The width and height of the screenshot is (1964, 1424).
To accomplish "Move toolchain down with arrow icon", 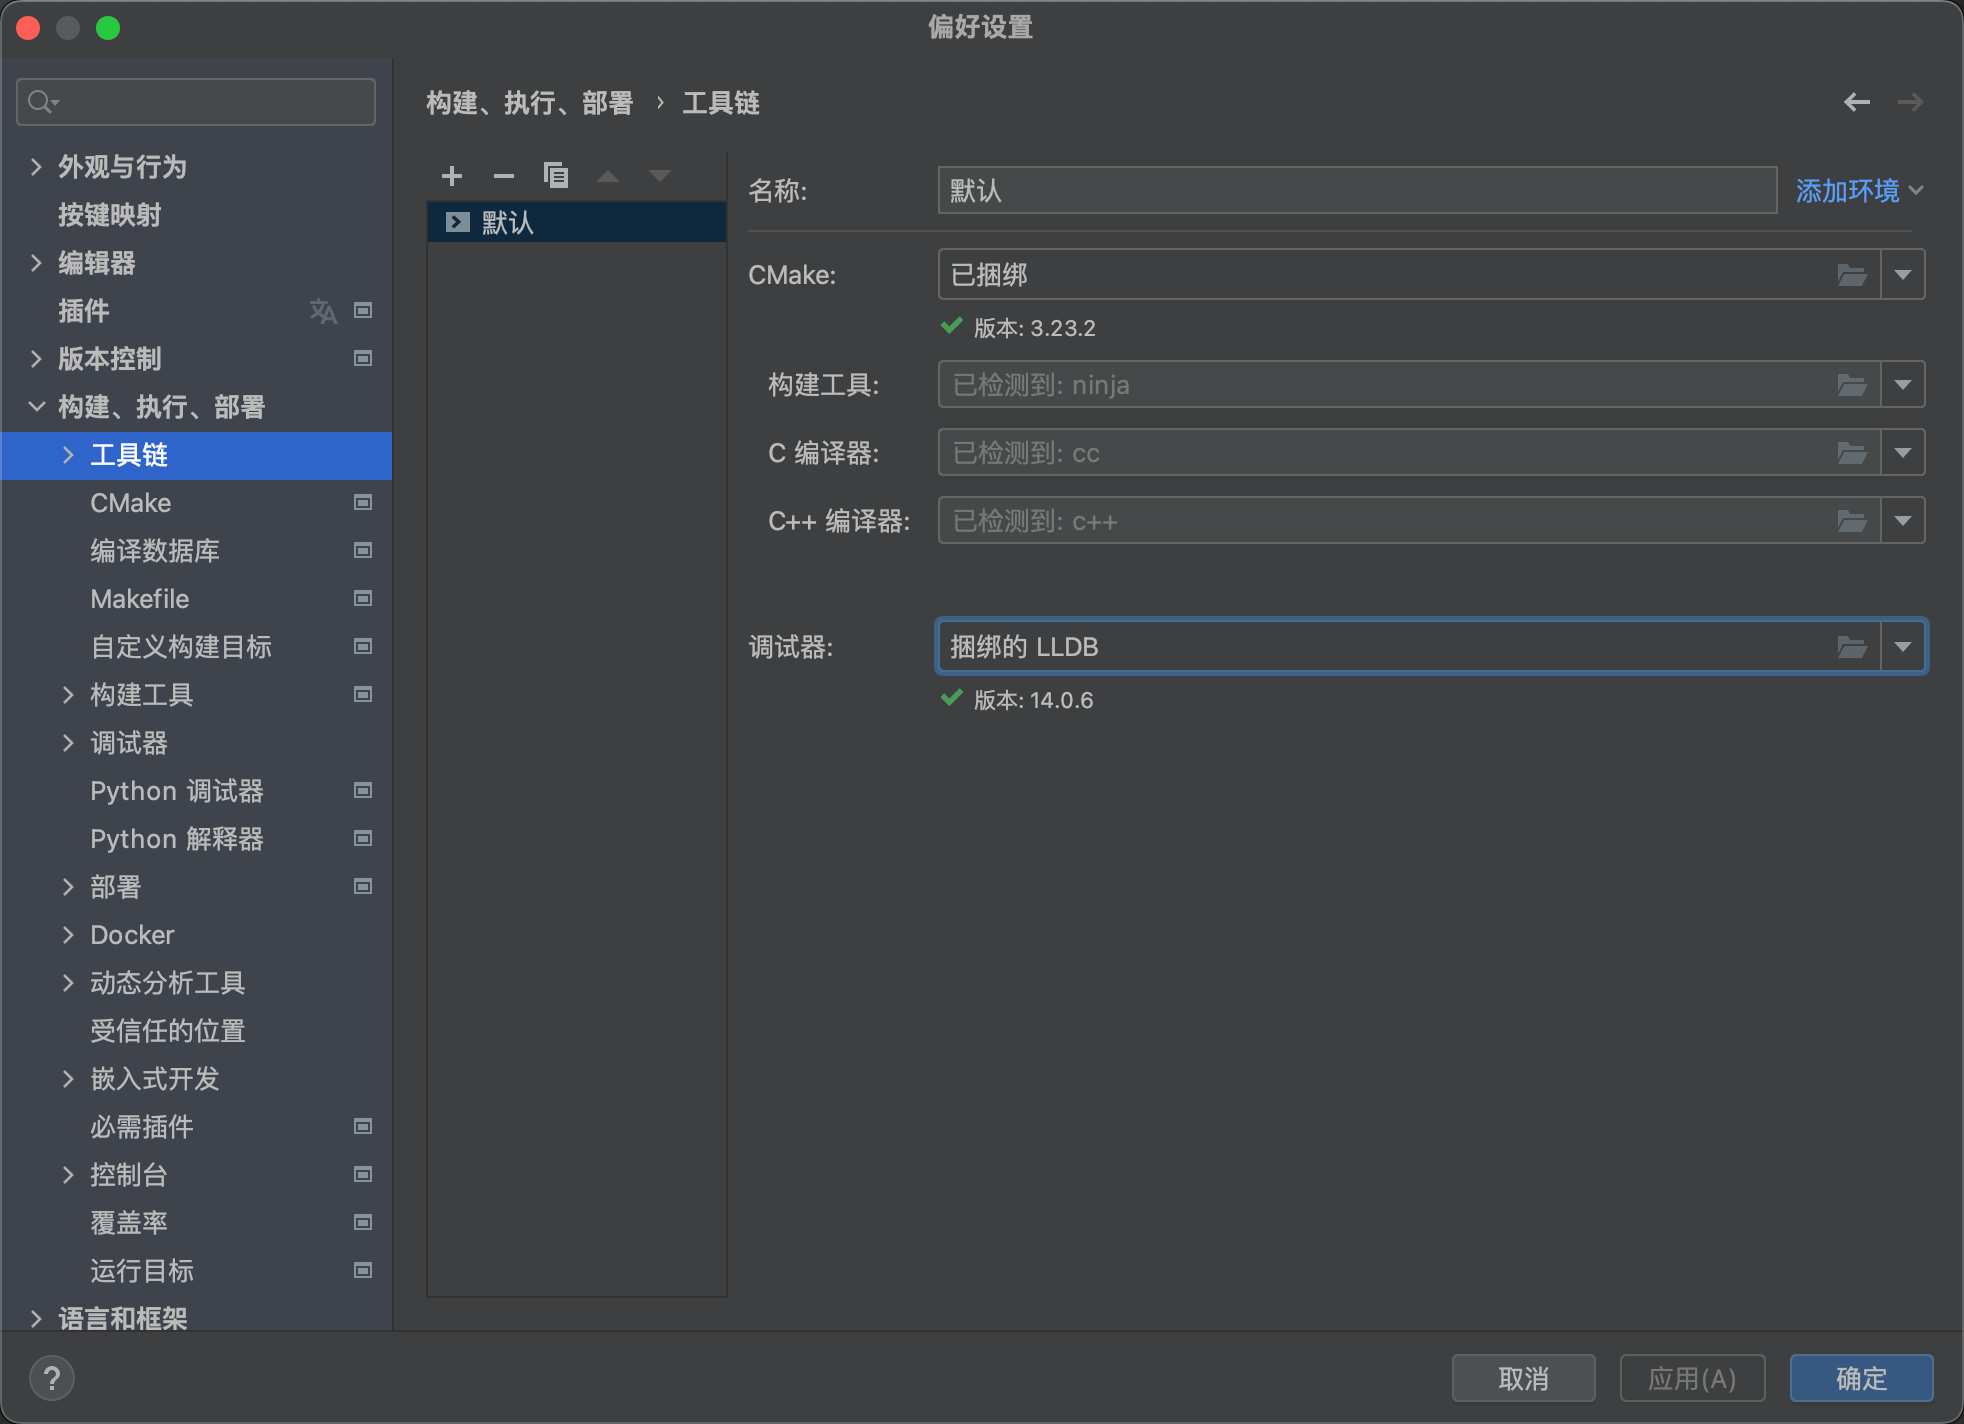I will [x=660, y=176].
